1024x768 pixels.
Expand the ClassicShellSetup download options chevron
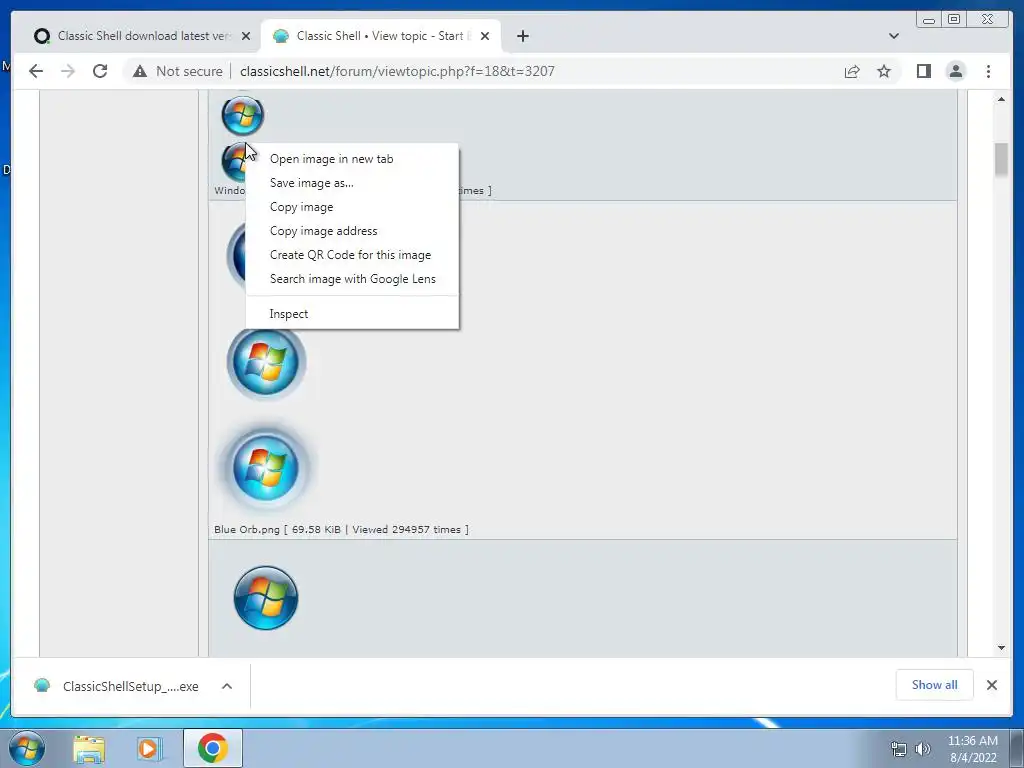click(227, 686)
